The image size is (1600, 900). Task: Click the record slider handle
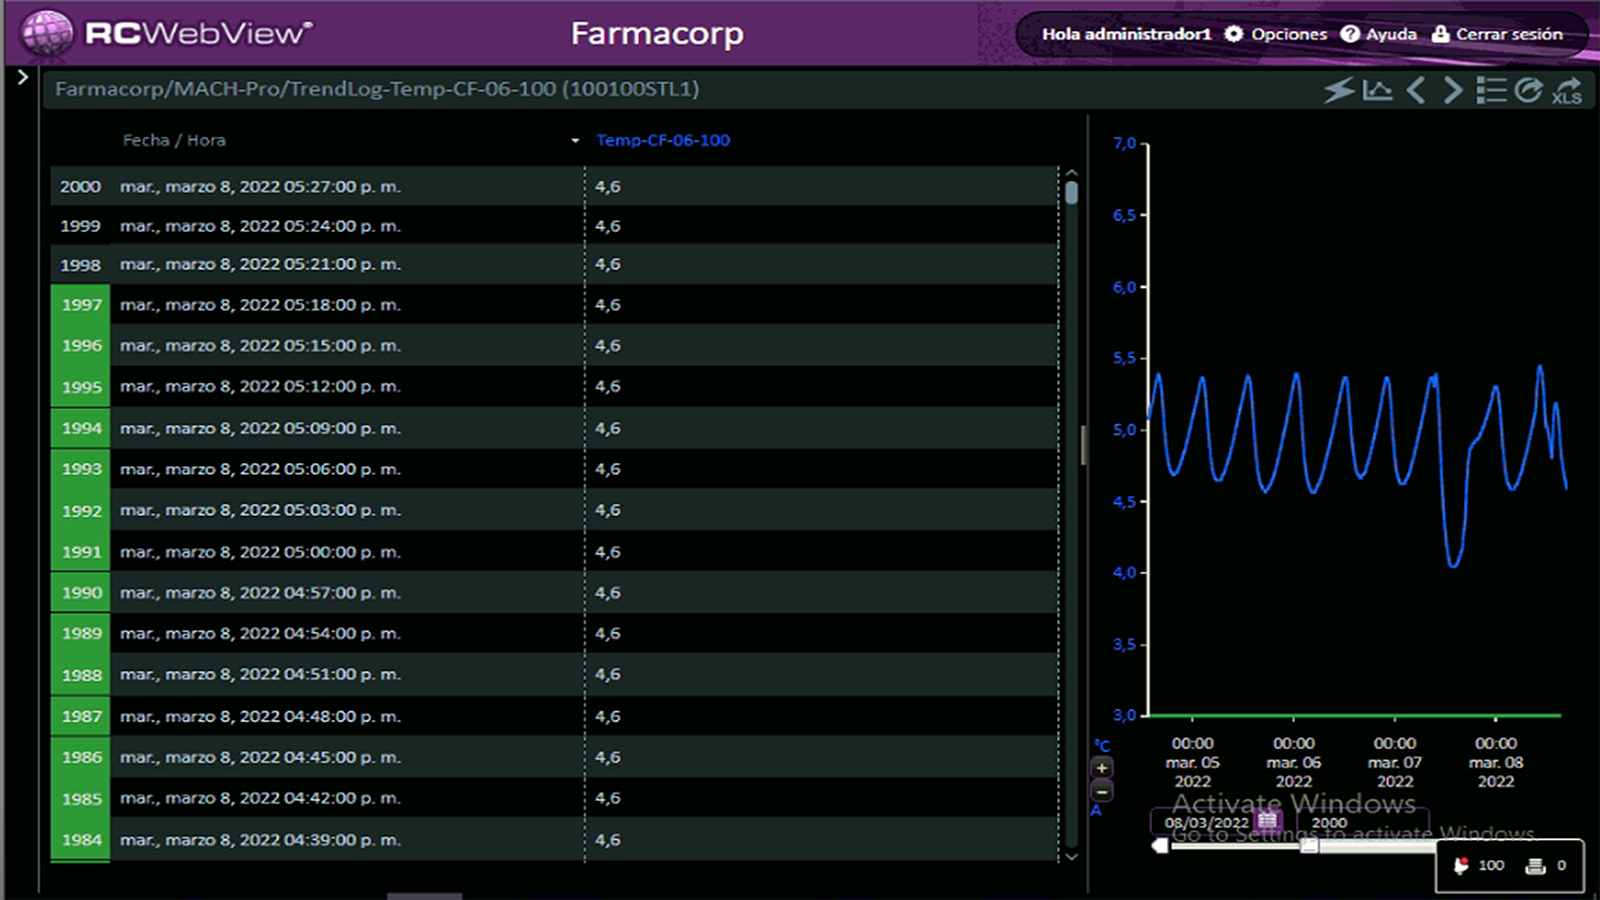tap(1309, 846)
